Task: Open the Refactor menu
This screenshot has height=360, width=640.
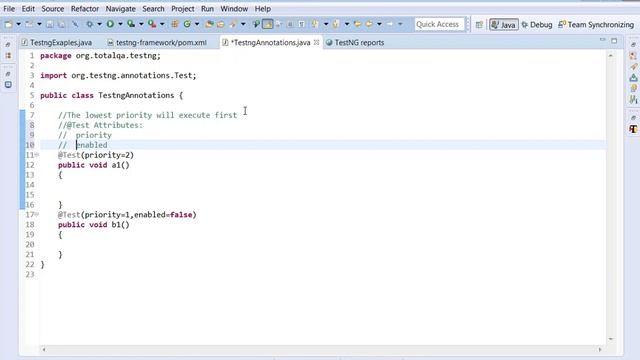Action: click(x=85, y=9)
